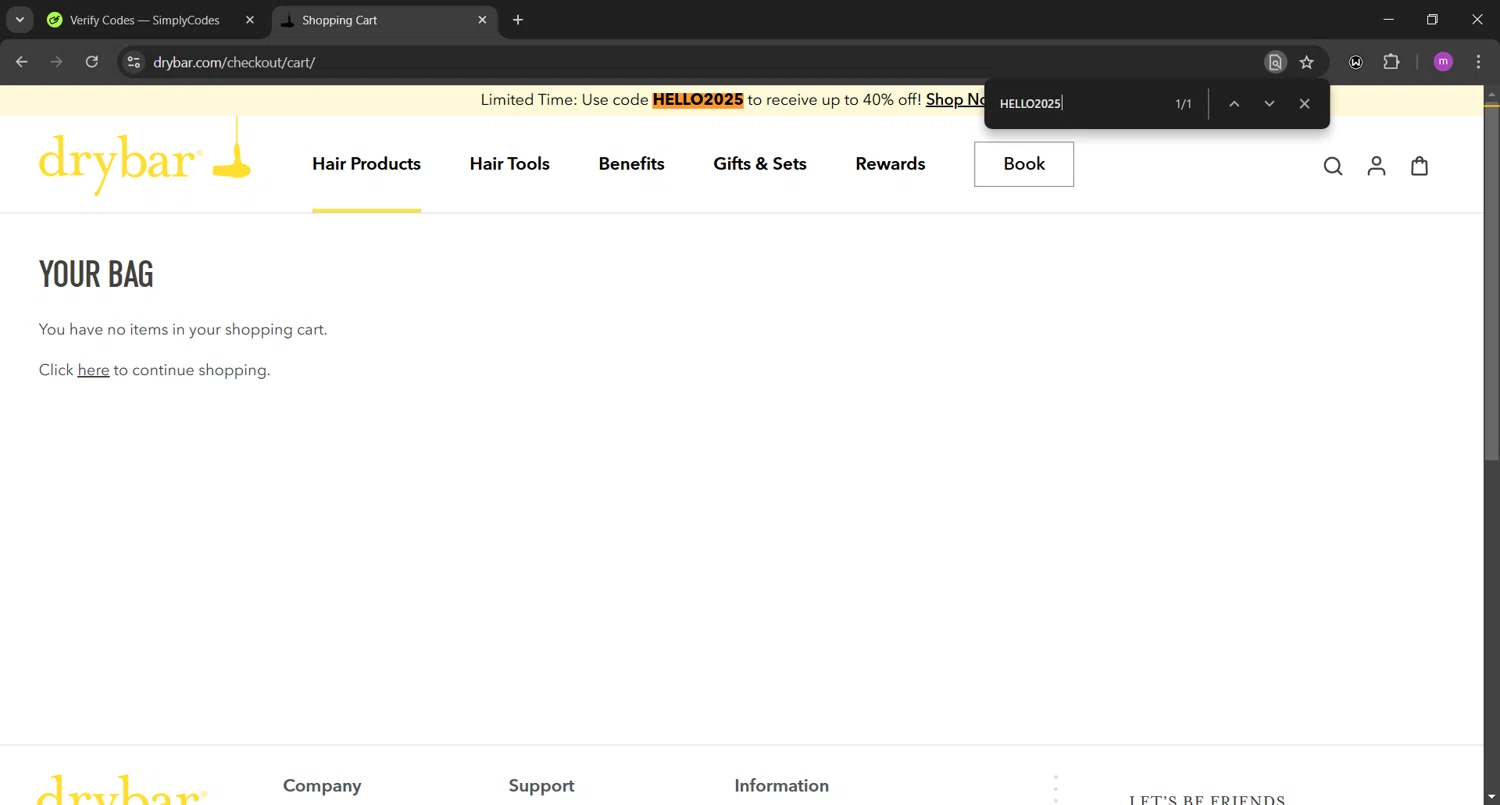Go back to previous page
Image resolution: width=1500 pixels, height=805 pixels.
[22, 62]
